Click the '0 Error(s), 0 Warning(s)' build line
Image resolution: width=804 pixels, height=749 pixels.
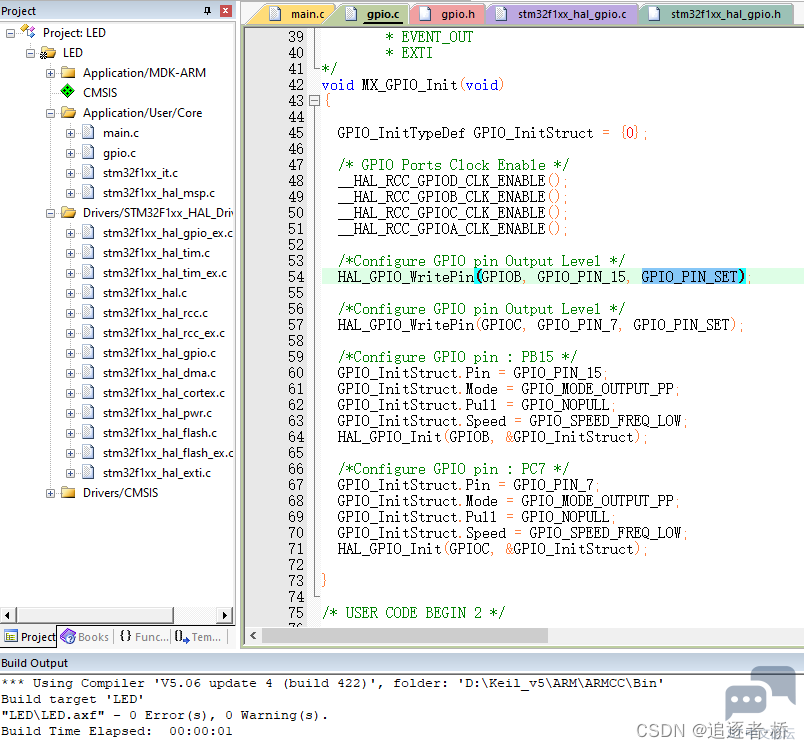pos(164,715)
